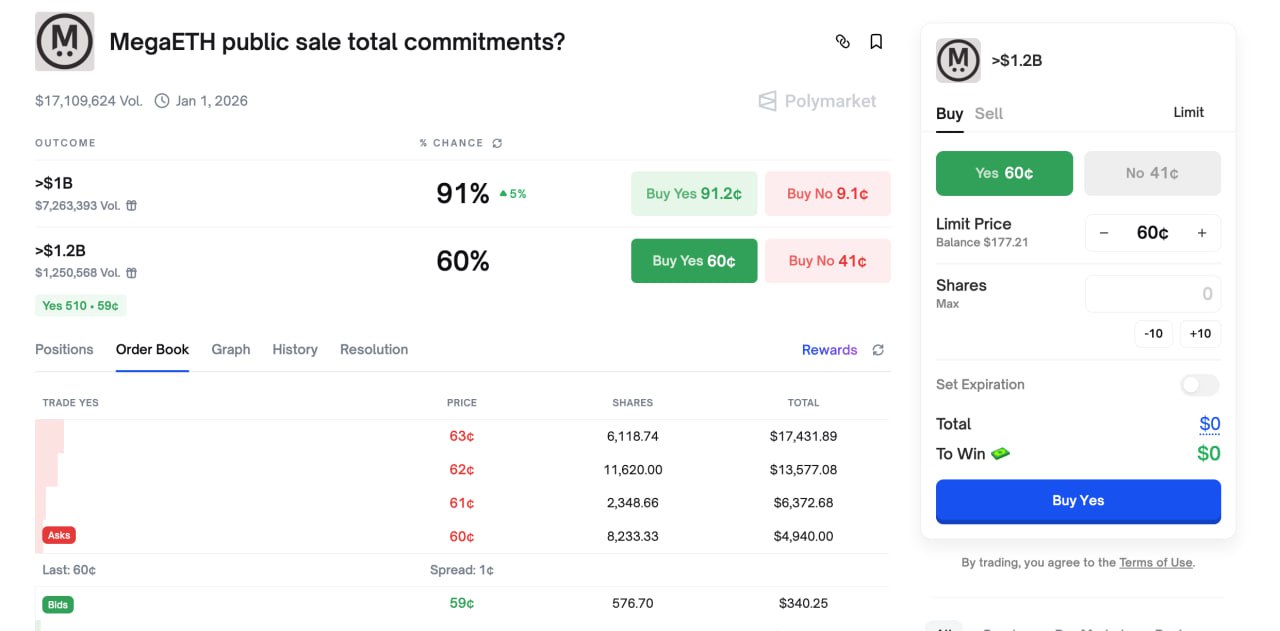Viewport: 1280px width, 631px height.
Task: Open the Terms of Use link
Action: pos(1155,562)
